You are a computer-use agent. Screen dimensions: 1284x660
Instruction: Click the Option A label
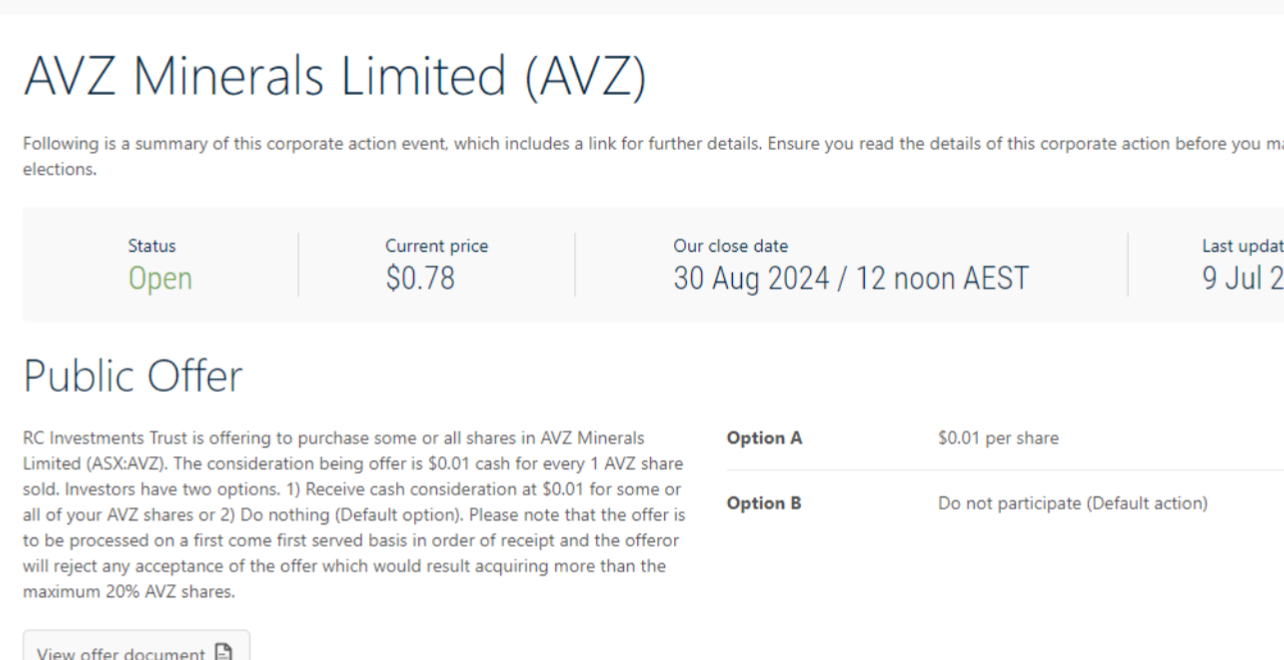(764, 438)
